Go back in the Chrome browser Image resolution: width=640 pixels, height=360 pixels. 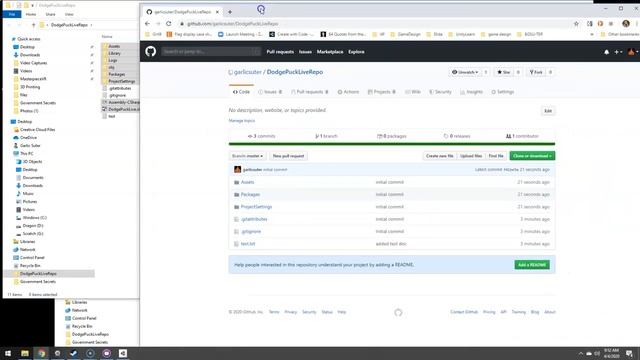(x=147, y=24)
